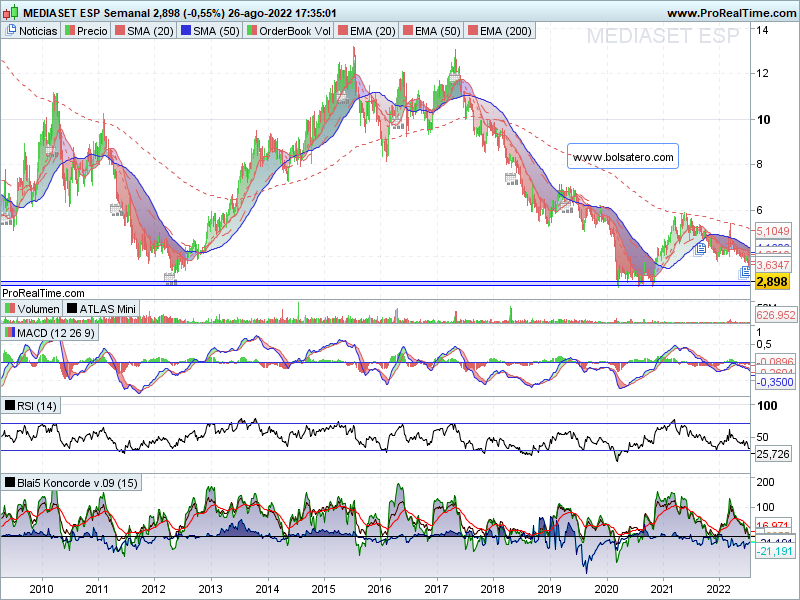Open the Noticias news legend button
Viewport: 800px width, 600px height.
pos(32,31)
